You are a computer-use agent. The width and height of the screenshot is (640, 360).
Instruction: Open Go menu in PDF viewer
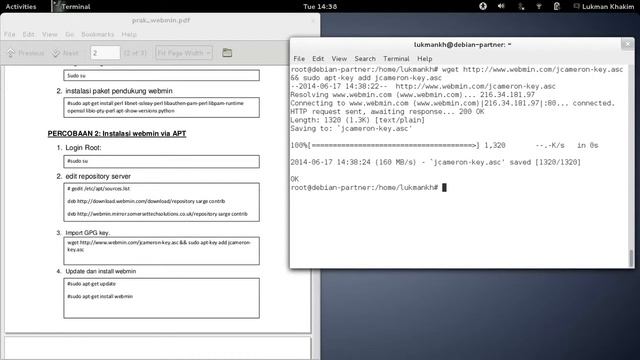[x=69, y=34]
